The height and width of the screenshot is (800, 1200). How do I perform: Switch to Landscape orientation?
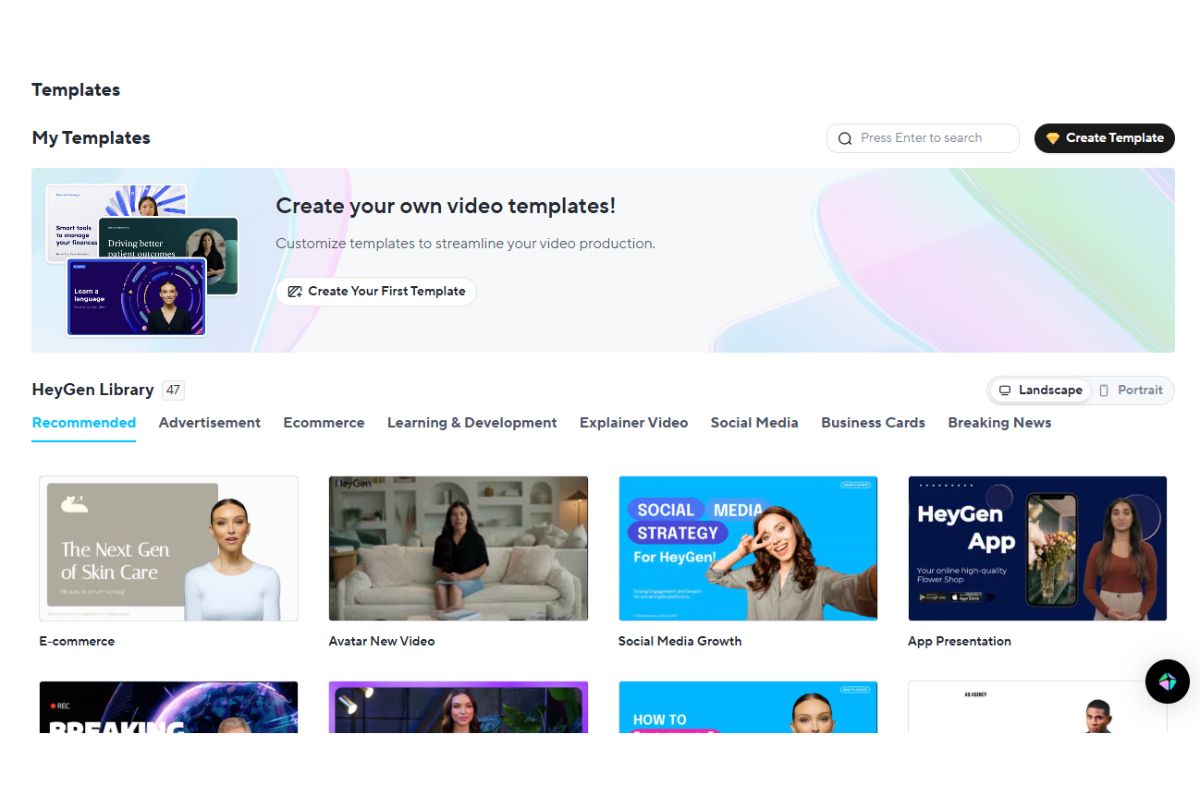click(x=1040, y=391)
